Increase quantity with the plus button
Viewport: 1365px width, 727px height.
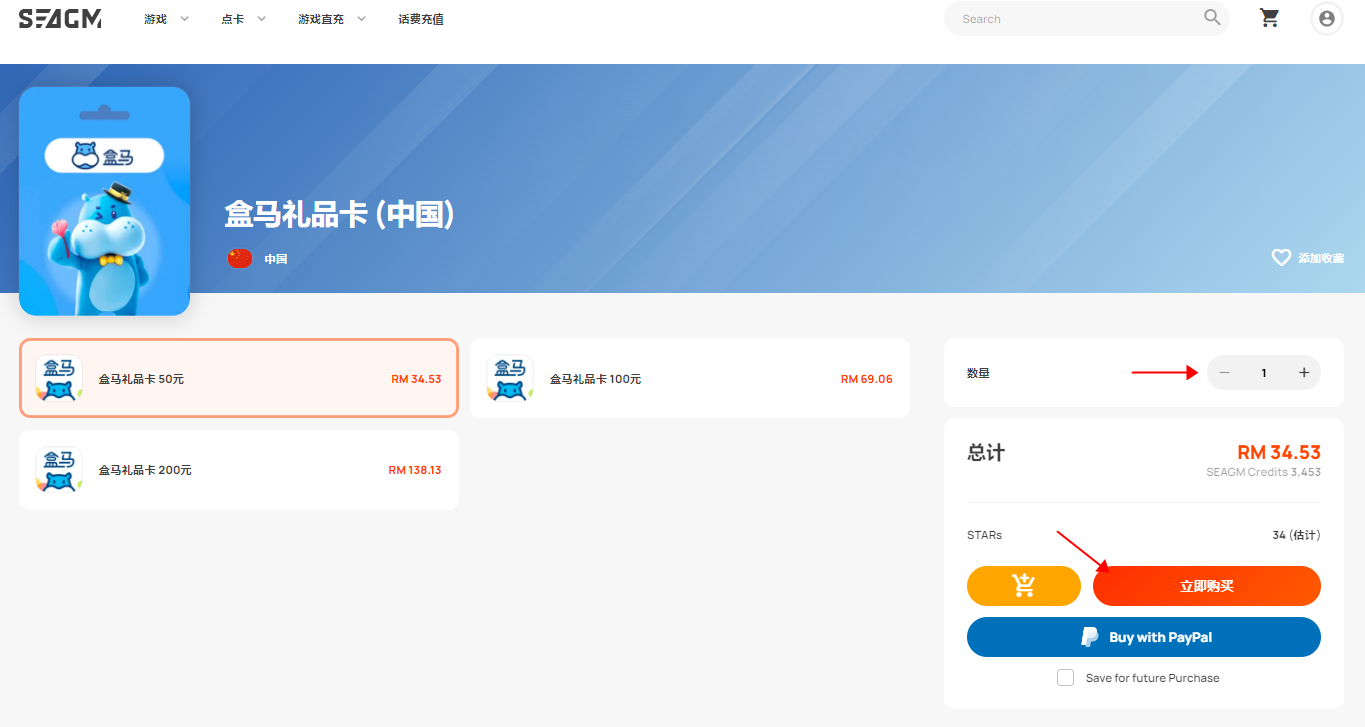pos(1304,373)
